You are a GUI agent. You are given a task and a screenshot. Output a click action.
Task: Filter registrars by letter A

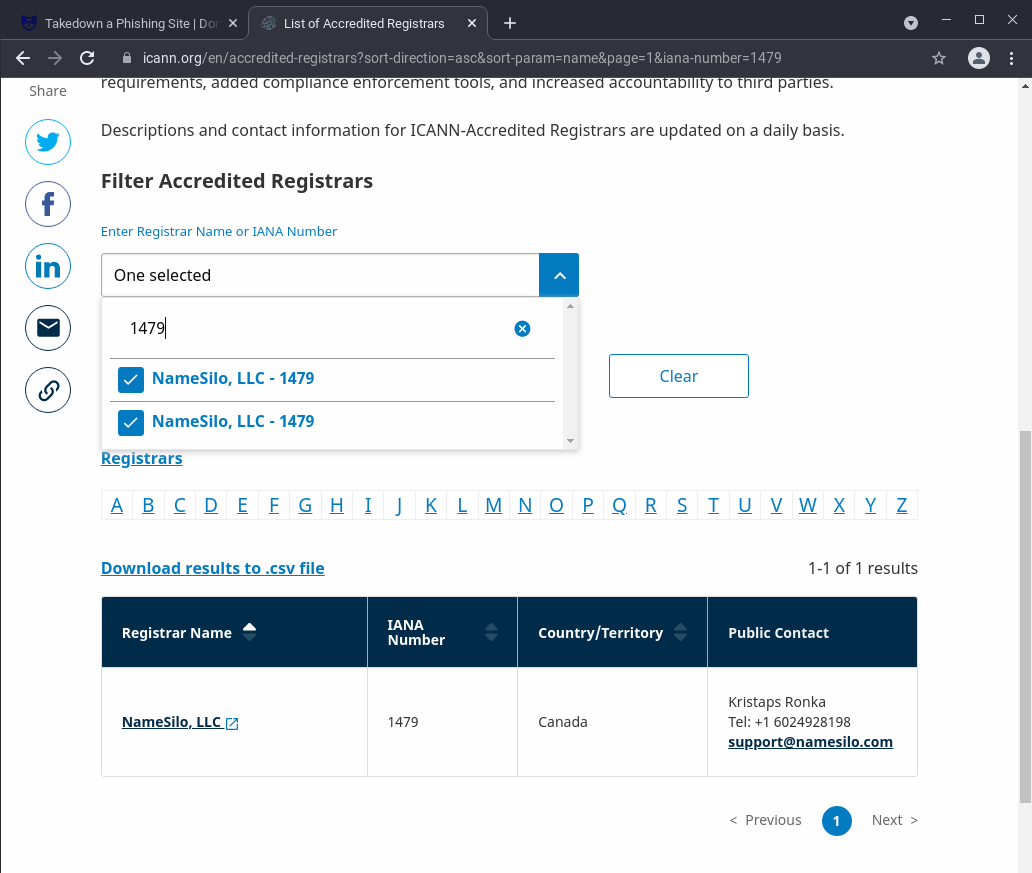coord(116,505)
